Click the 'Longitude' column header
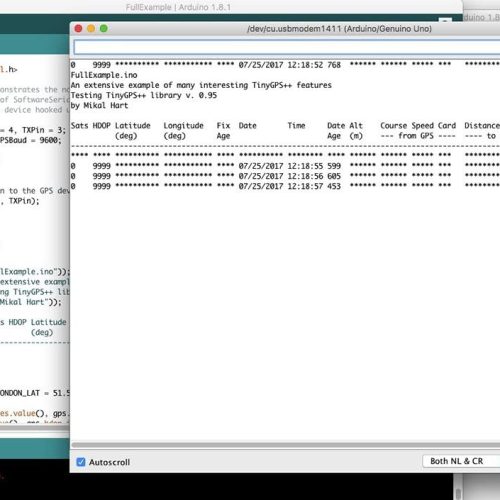The height and width of the screenshot is (500, 500). point(183,126)
